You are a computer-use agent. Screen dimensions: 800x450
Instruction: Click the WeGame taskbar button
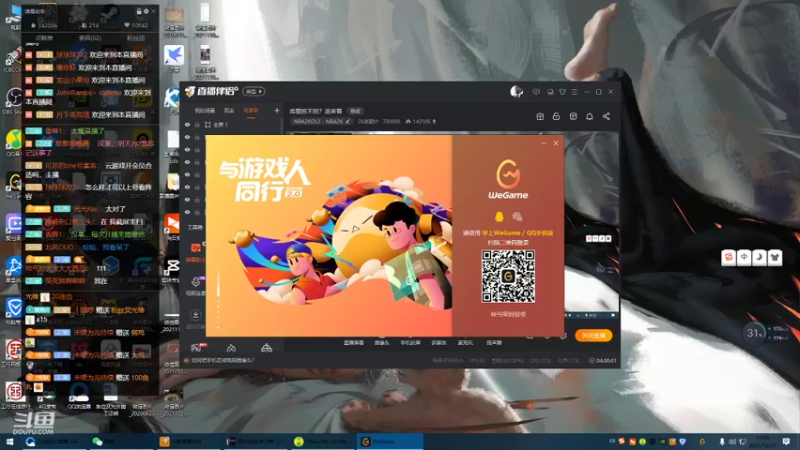pos(390,442)
